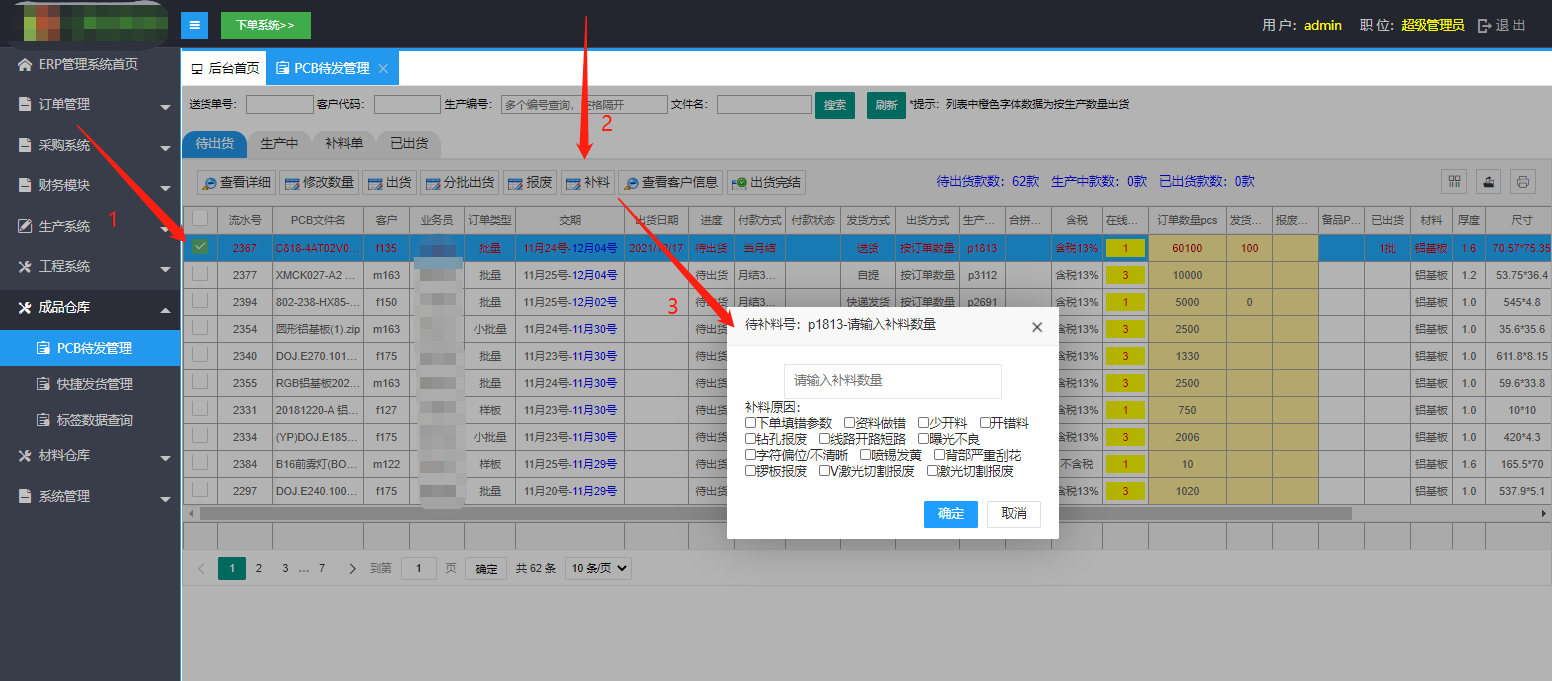This screenshot has height=681, width=1552.
Task: Switch to the 补料单 tab
Action: (344, 143)
